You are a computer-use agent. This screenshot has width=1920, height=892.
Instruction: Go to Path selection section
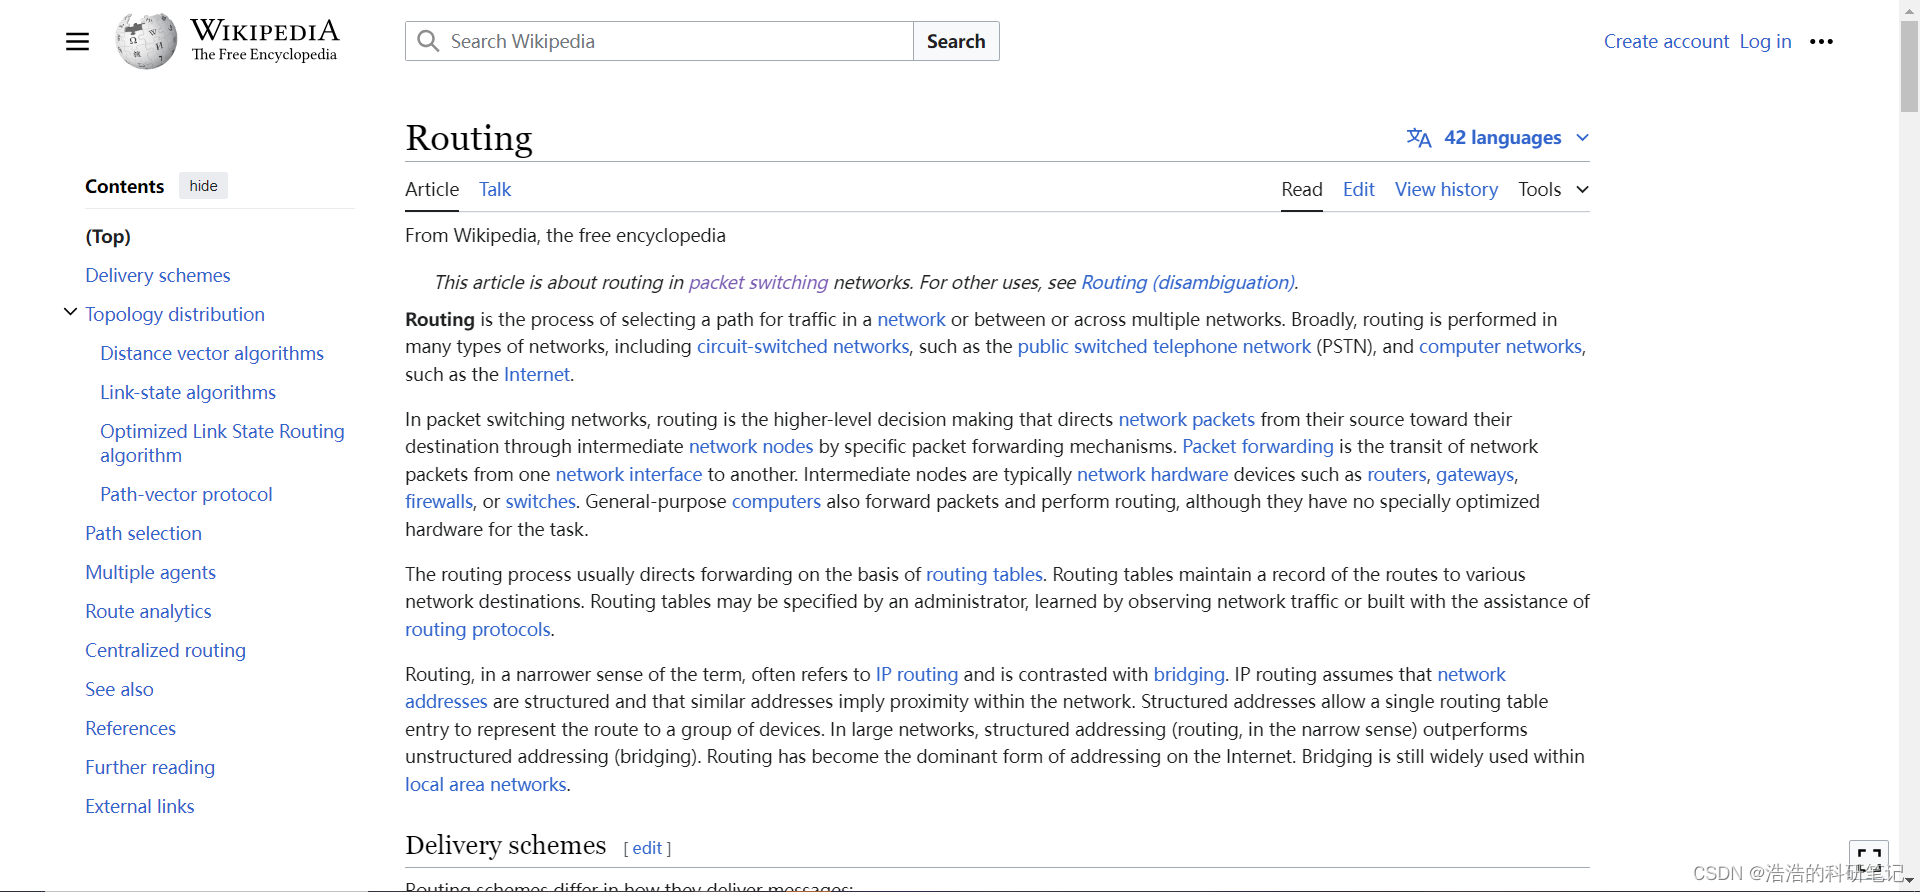tap(143, 533)
